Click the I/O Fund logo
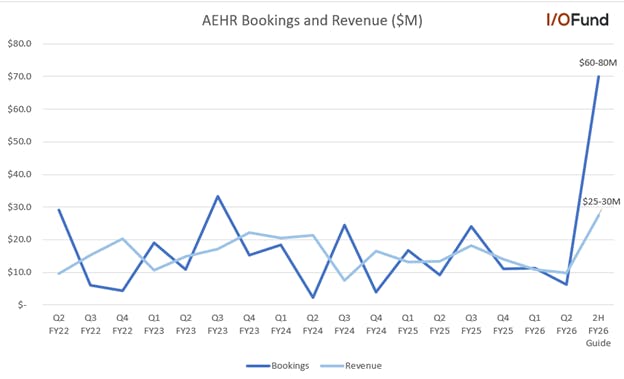 click(577, 20)
